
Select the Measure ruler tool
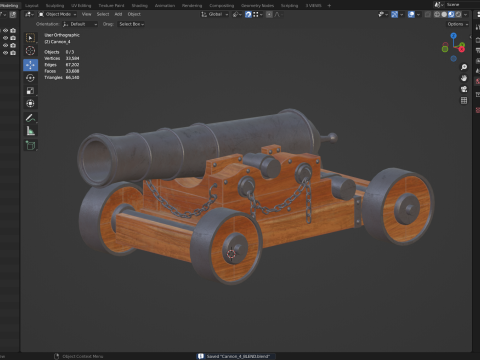point(30,131)
